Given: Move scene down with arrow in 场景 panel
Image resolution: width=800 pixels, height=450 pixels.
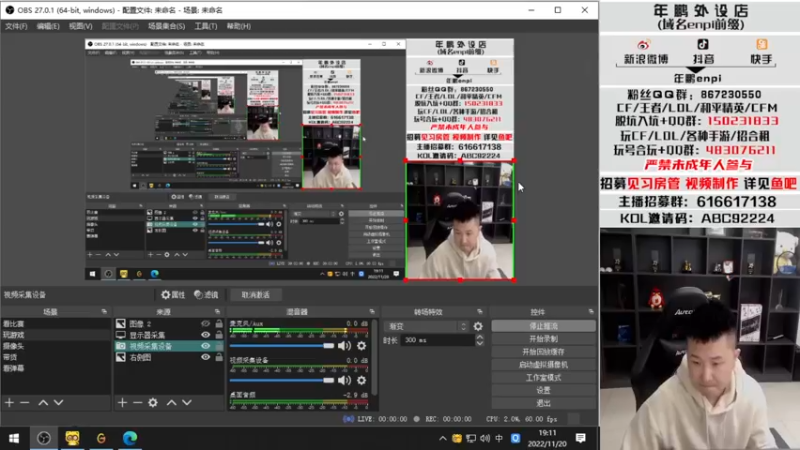Looking at the screenshot, I should click(59, 403).
